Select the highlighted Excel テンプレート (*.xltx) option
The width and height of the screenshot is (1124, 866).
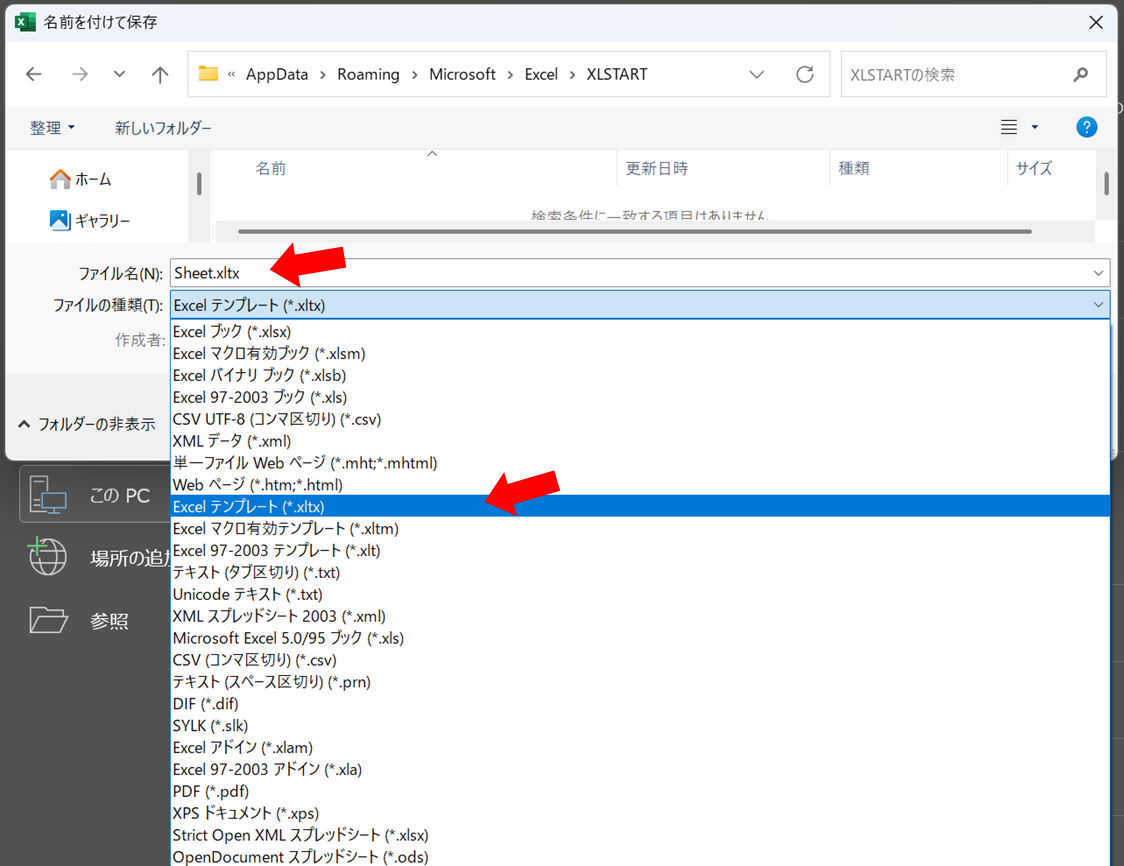click(639, 506)
